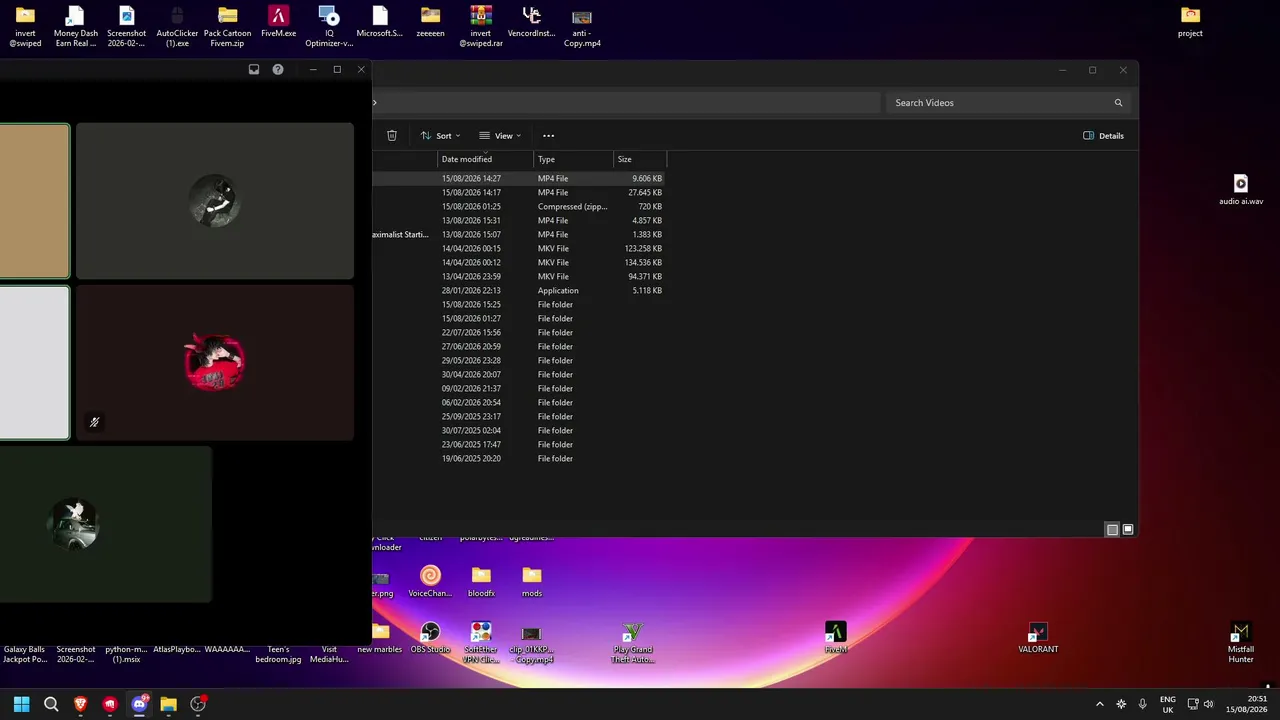Screen dimensions: 1280x720
Task: Select the bloodfx folder on desktop
Action: [481, 581]
